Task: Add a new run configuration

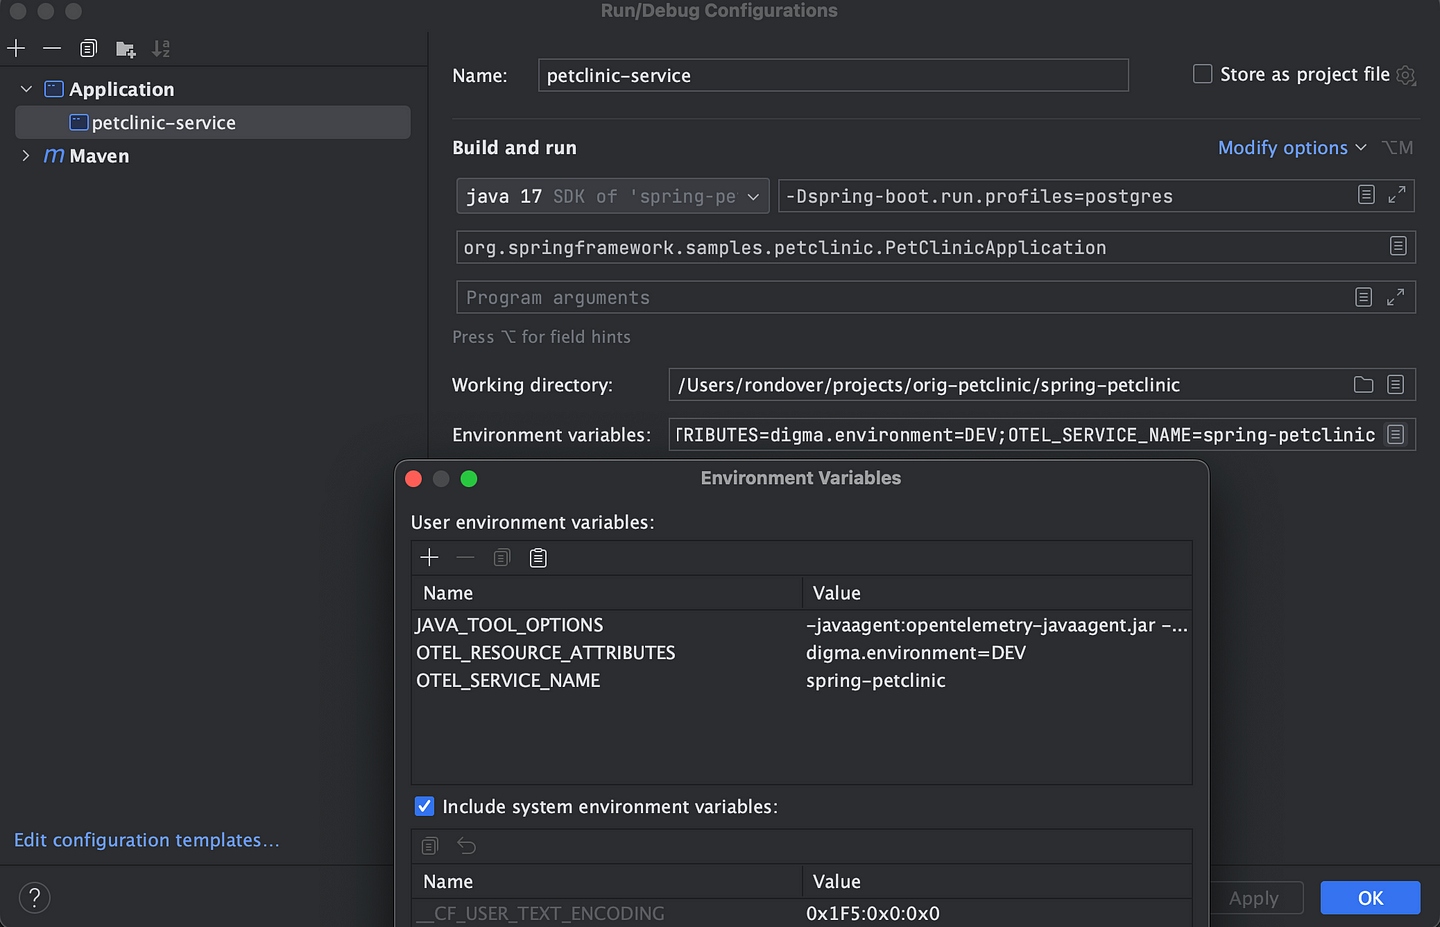Action: tap(15, 47)
